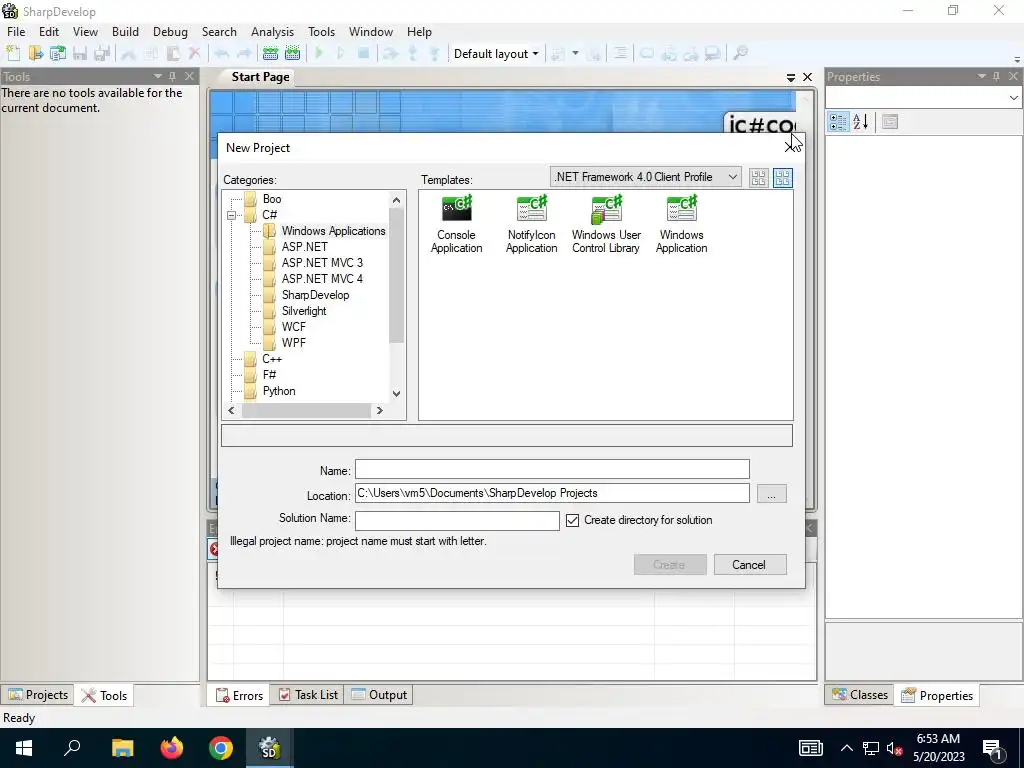This screenshot has height=768, width=1024.
Task: Select the Console Application template
Action: pyautogui.click(x=456, y=224)
